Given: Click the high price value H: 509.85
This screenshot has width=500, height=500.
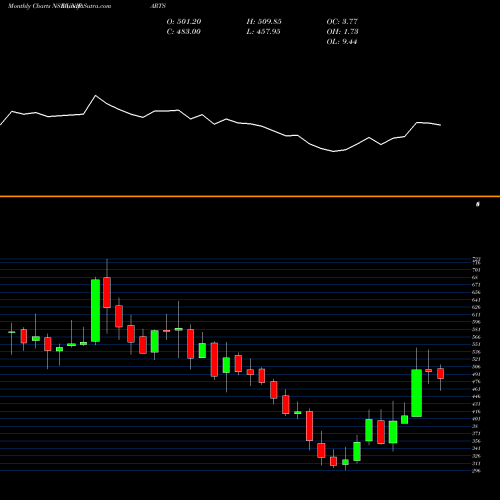Looking at the screenshot, I should tap(264, 22).
